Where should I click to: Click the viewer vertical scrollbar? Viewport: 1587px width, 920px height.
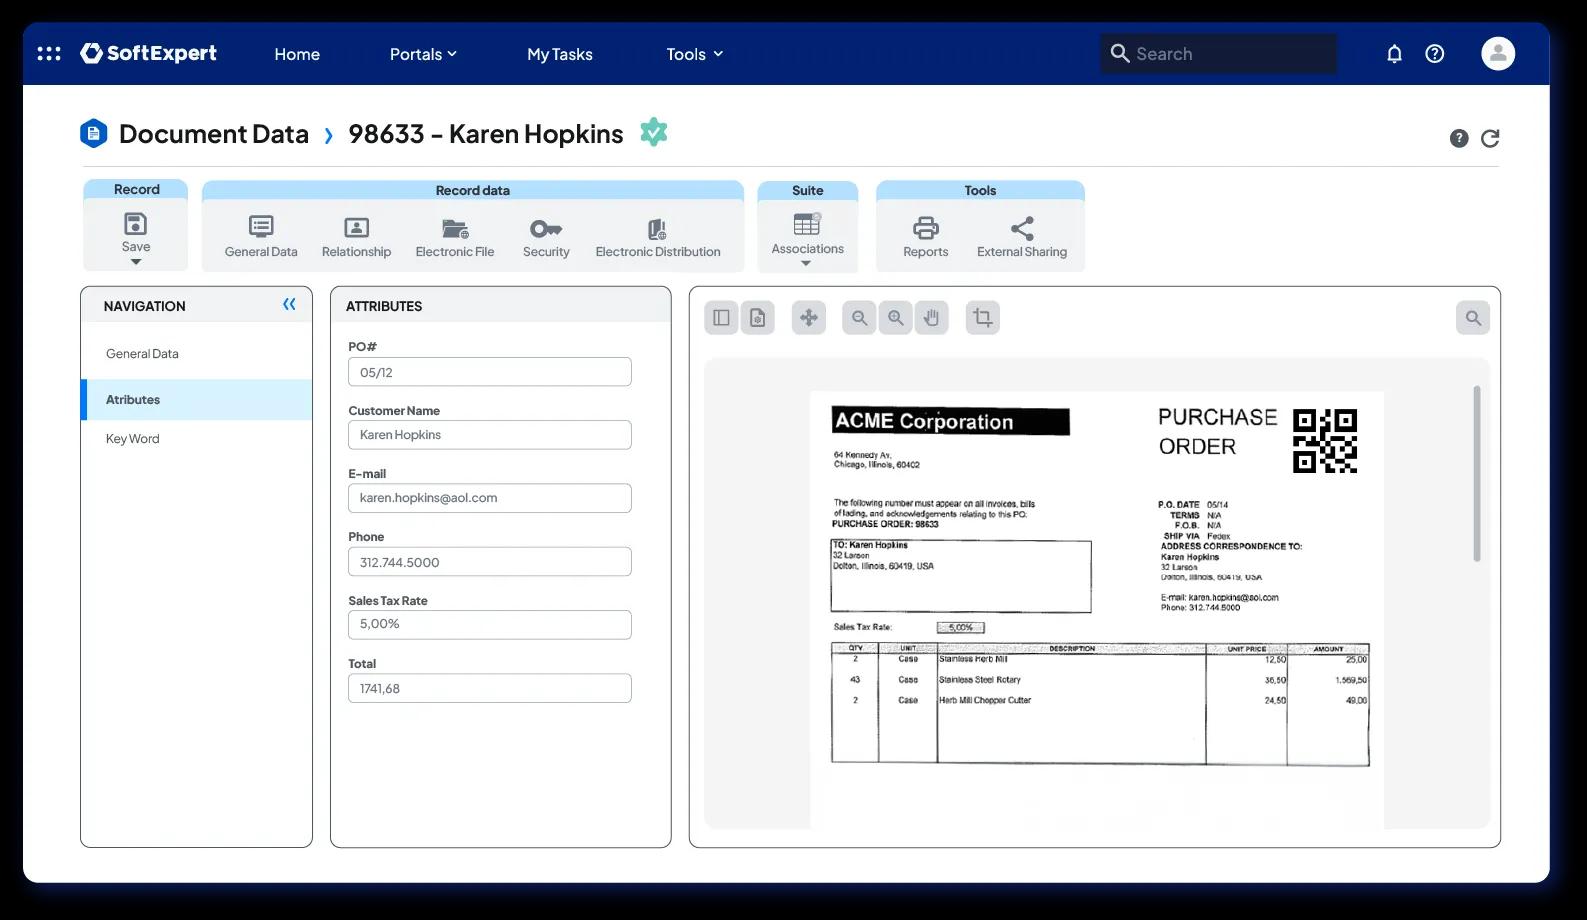(1476, 473)
